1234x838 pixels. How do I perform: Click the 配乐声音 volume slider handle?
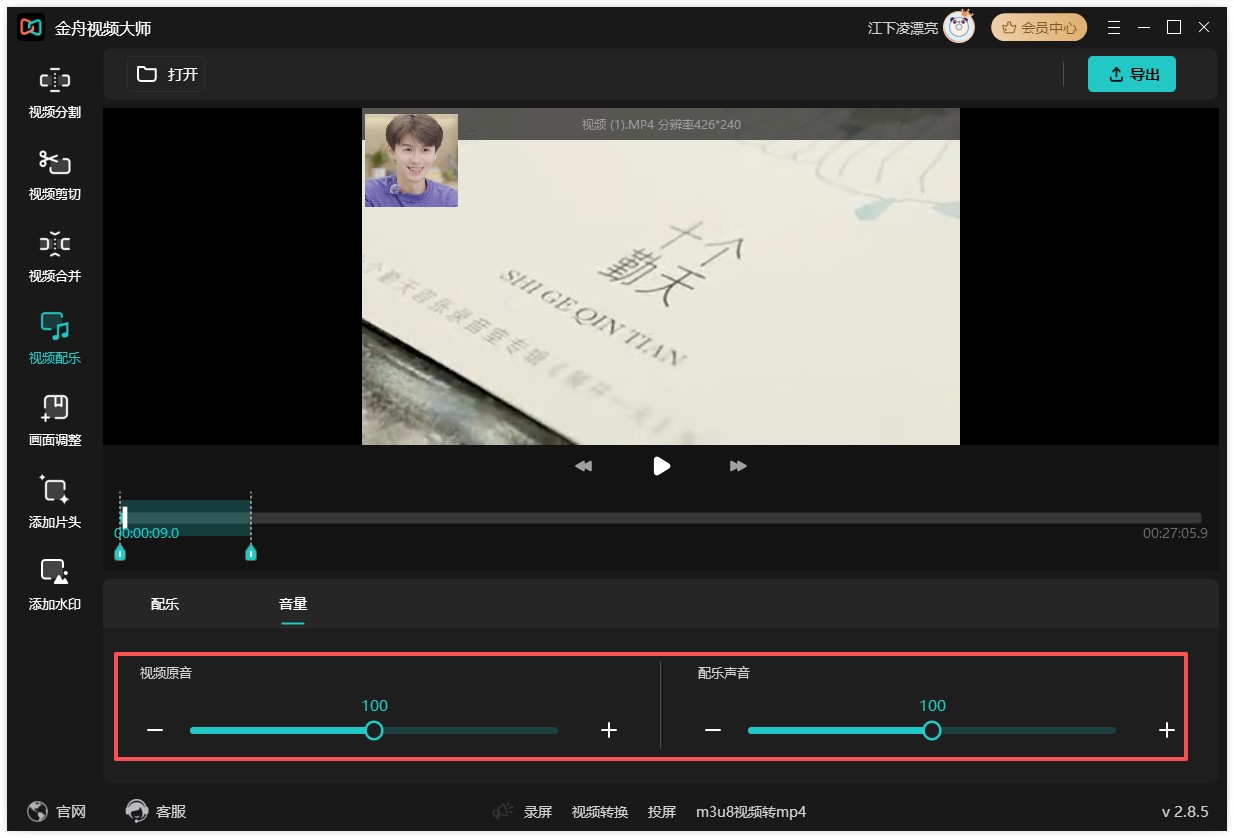pyautogui.click(x=932, y=730)
